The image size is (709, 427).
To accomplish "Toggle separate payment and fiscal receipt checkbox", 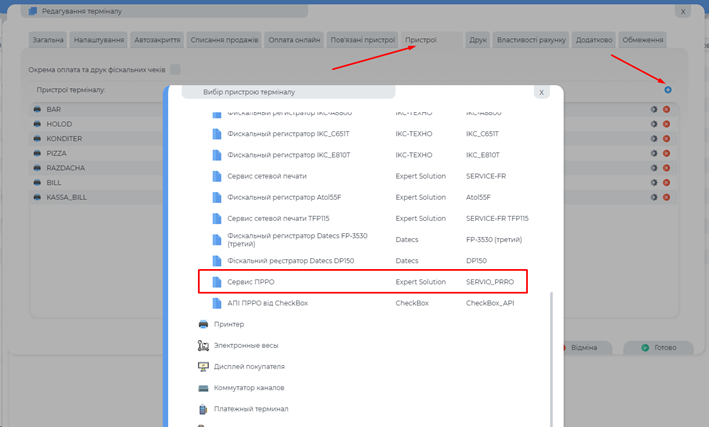I will click(x=175, y=69).
